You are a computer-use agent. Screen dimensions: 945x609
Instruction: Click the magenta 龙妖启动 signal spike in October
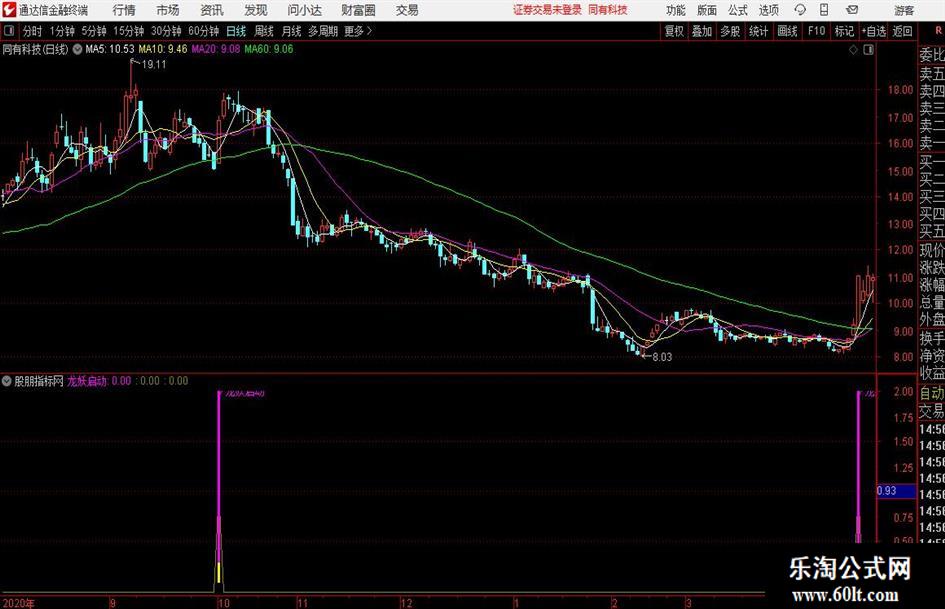click(x=219, y=488)
